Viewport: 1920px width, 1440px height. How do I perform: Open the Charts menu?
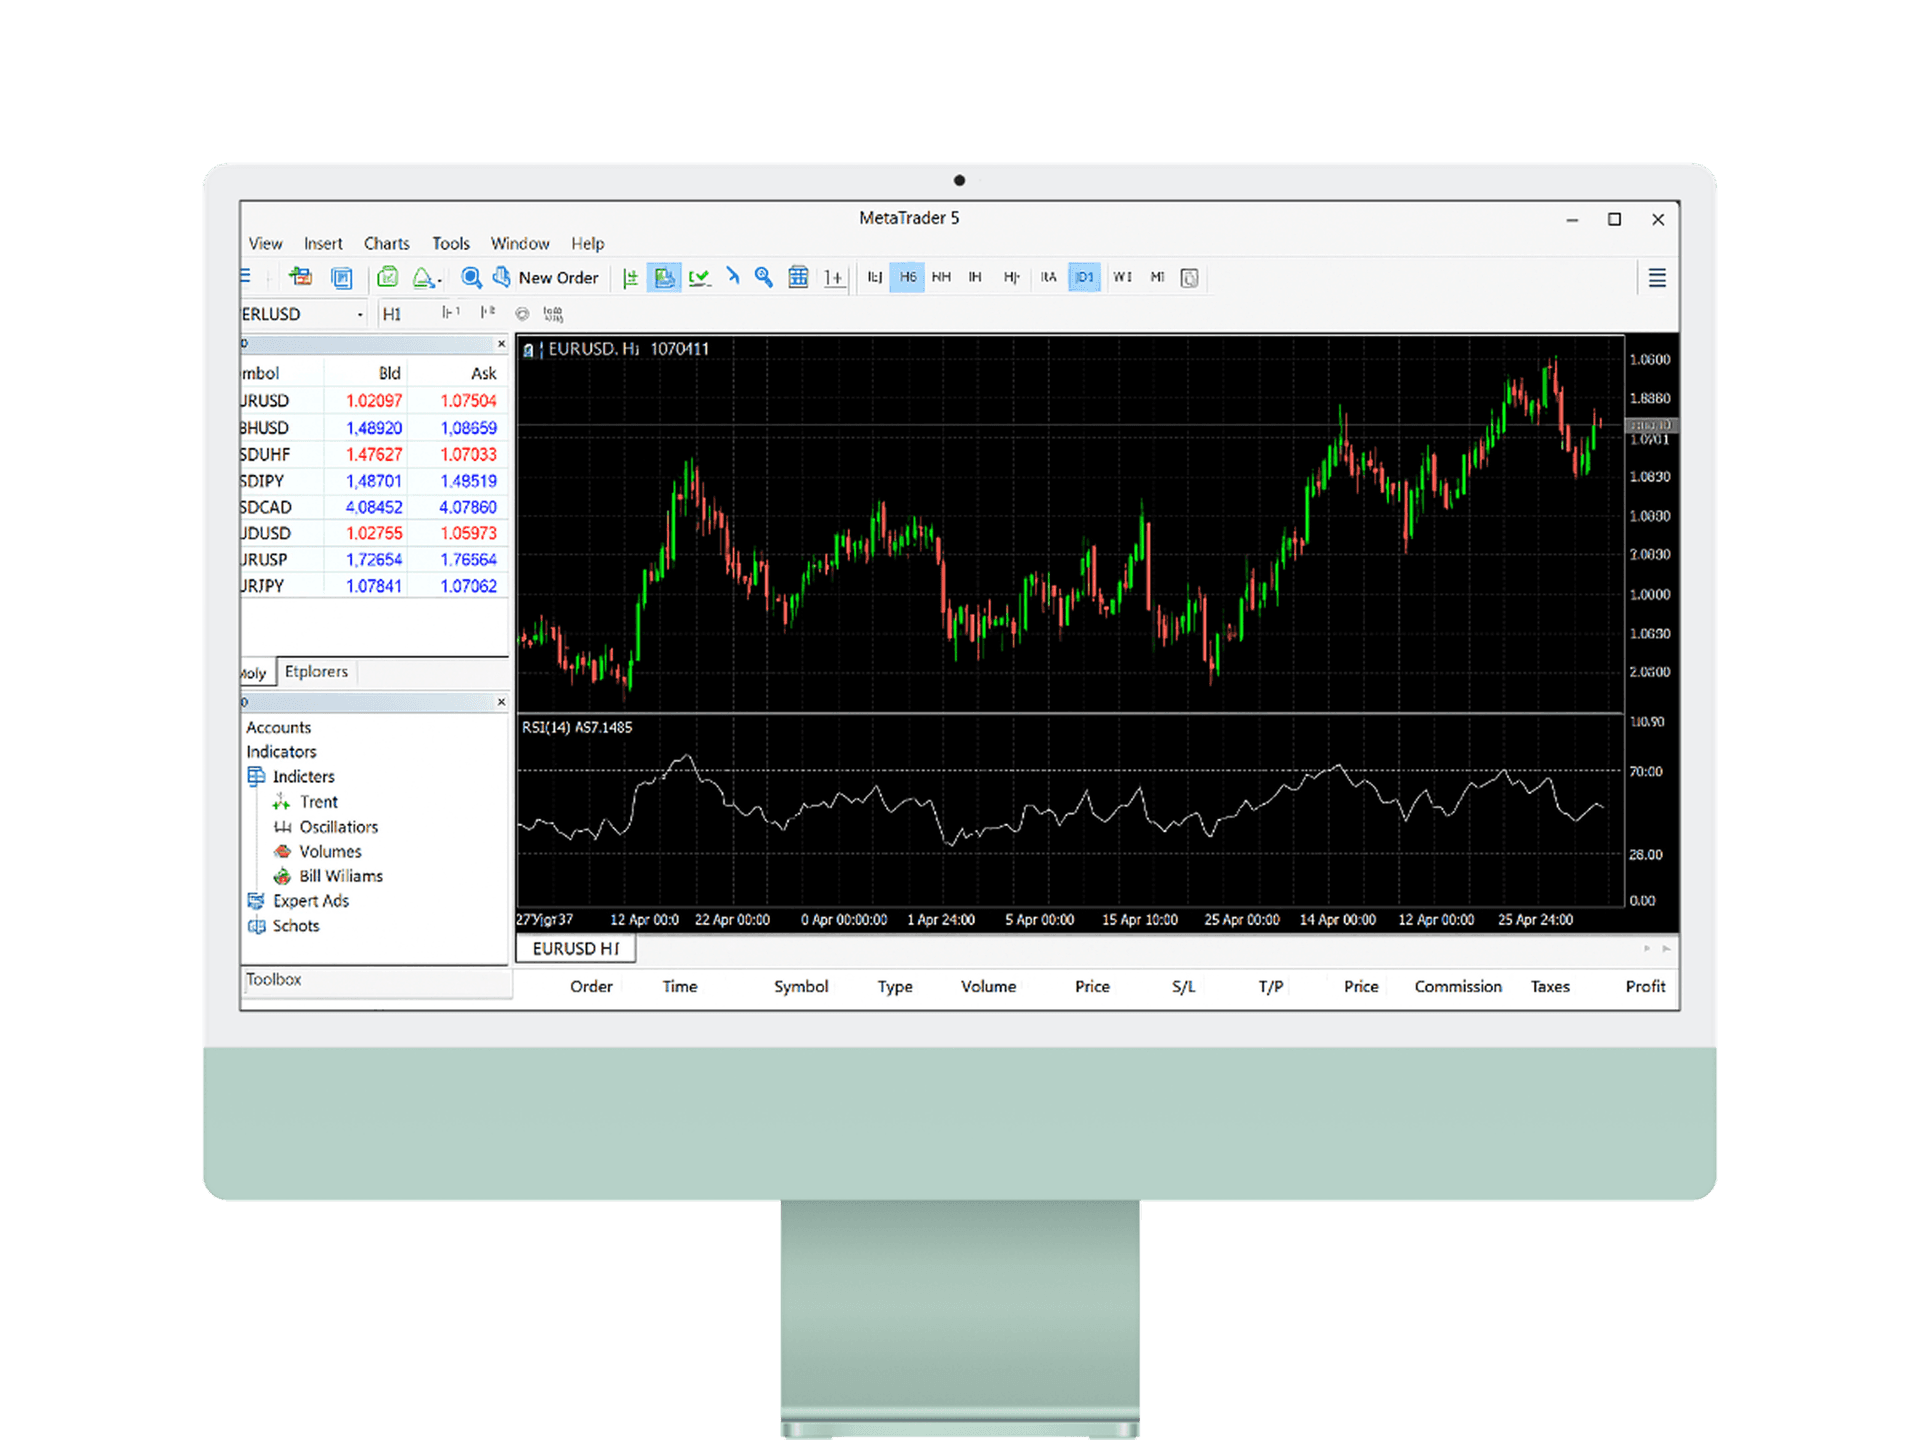pyautogui.click(x=386, y=244)
